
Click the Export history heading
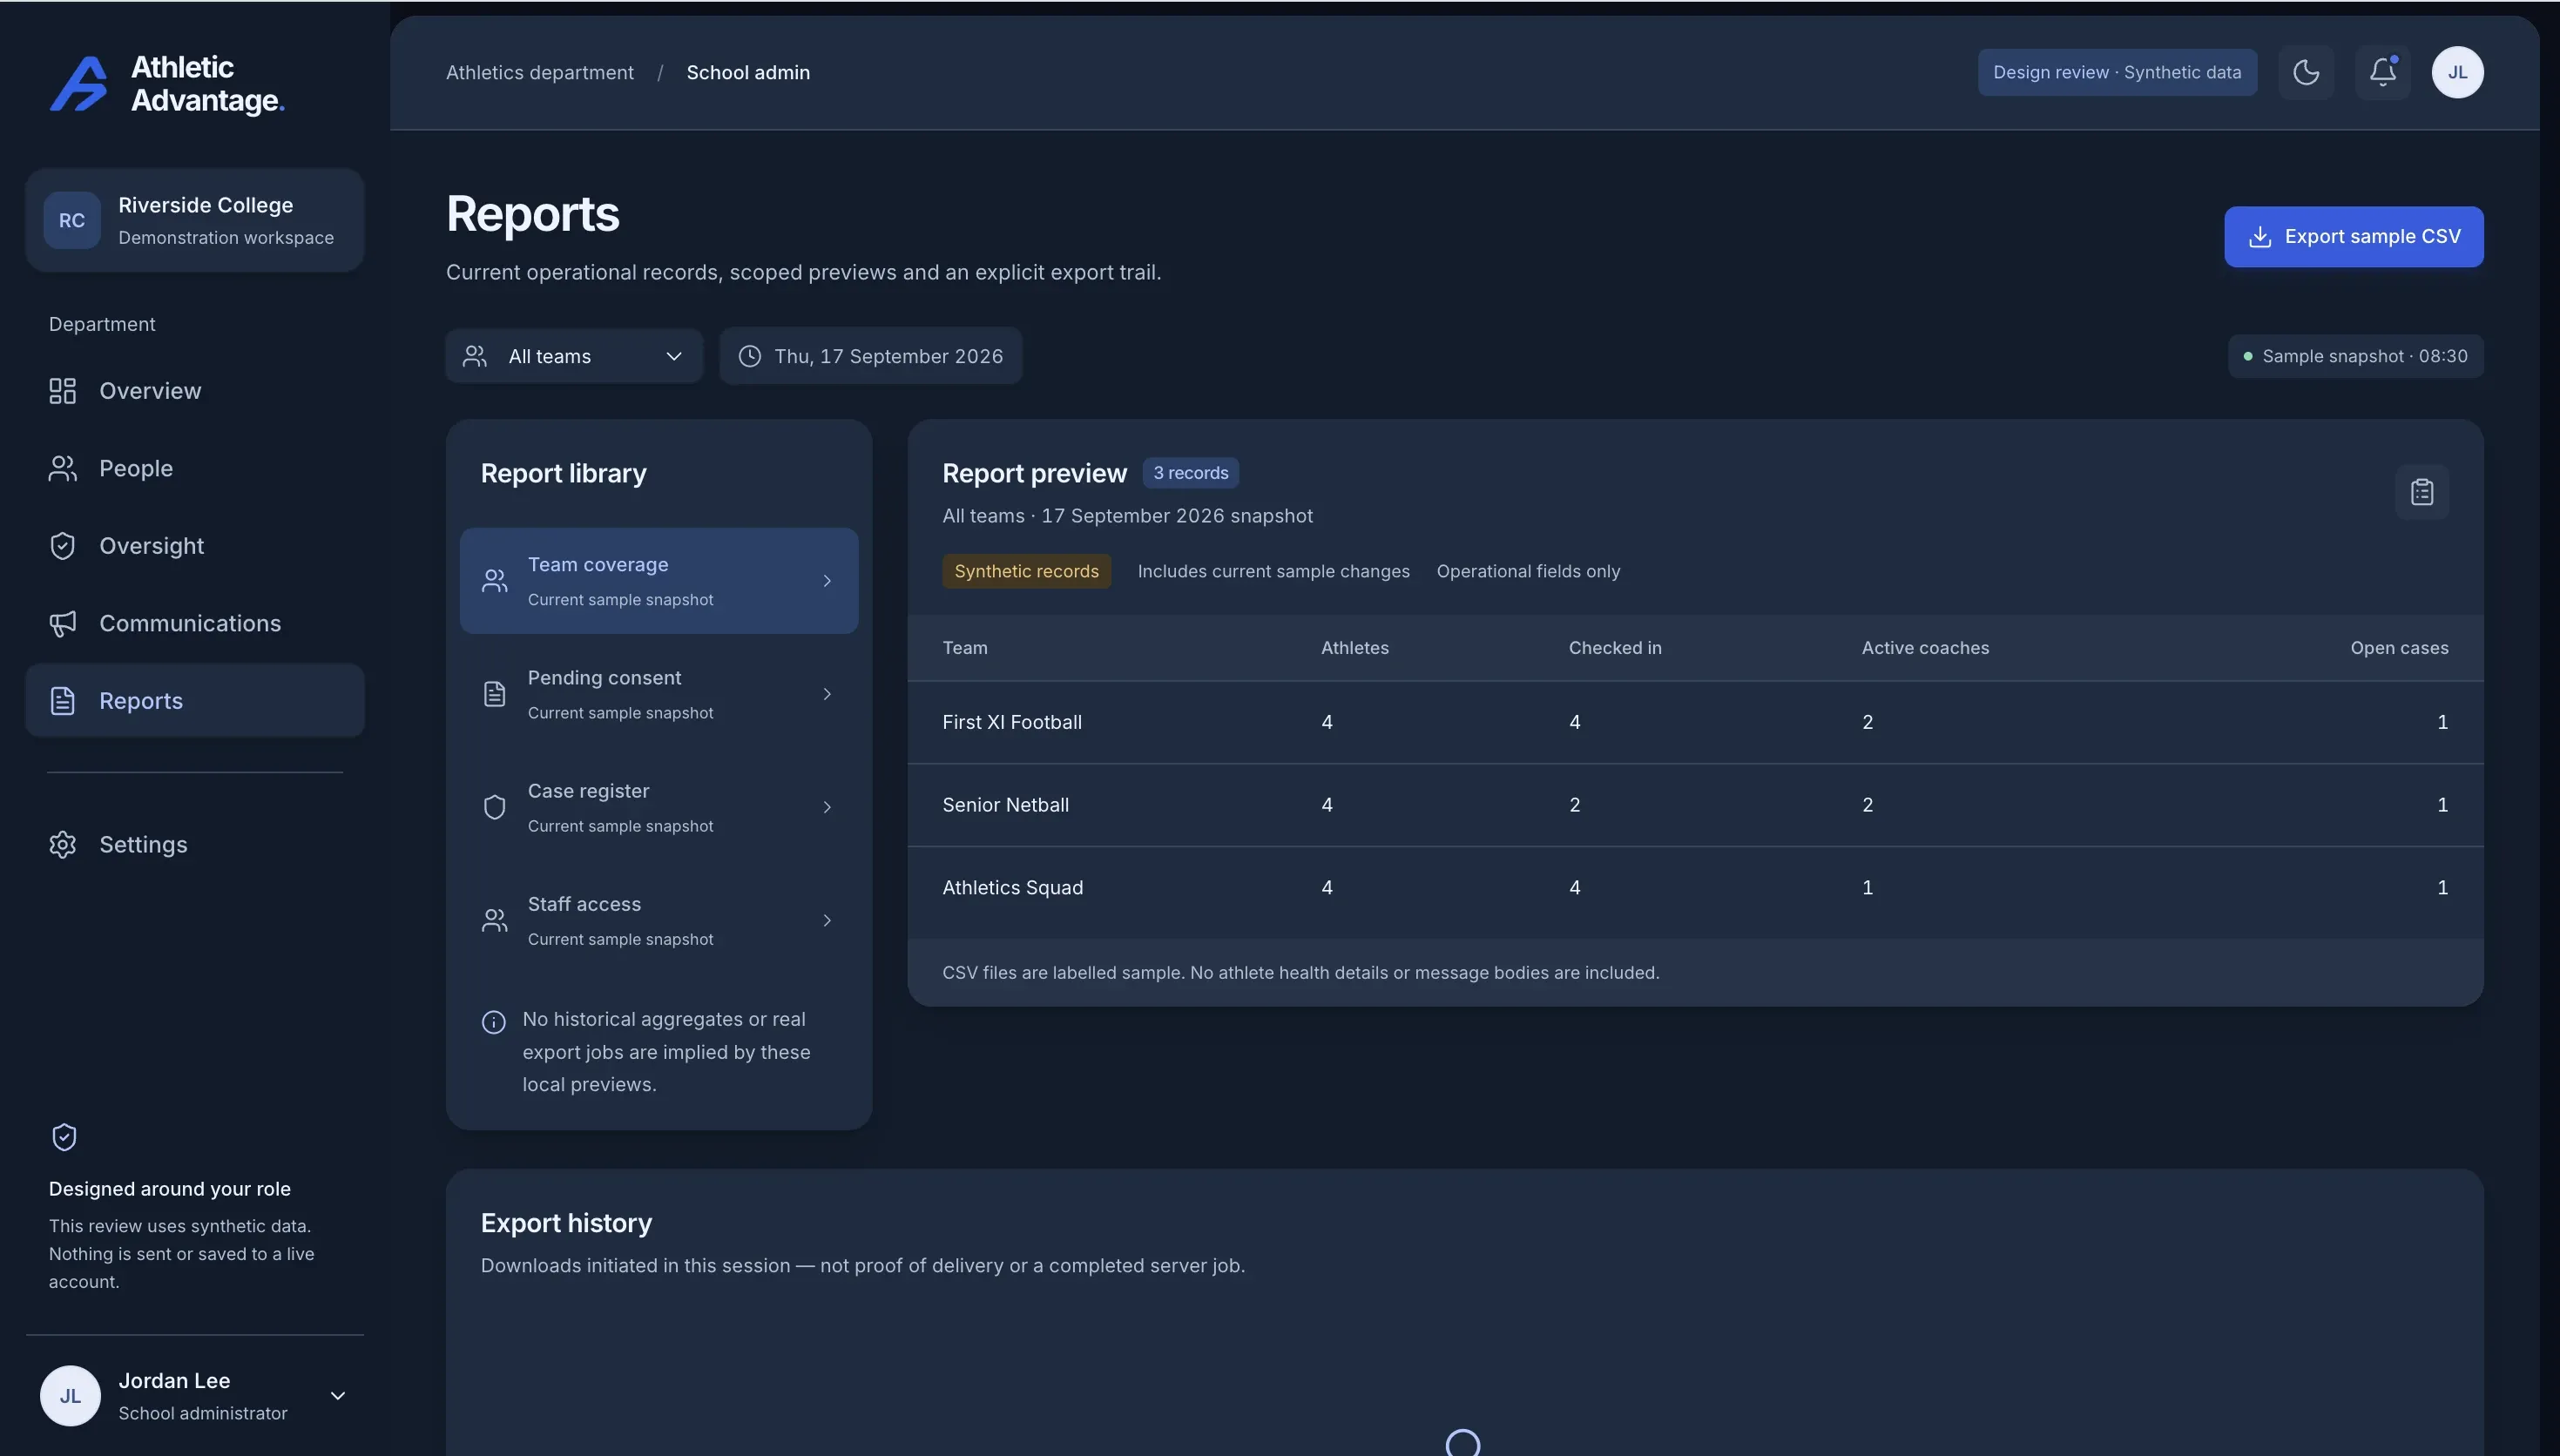coord(566,1223)
